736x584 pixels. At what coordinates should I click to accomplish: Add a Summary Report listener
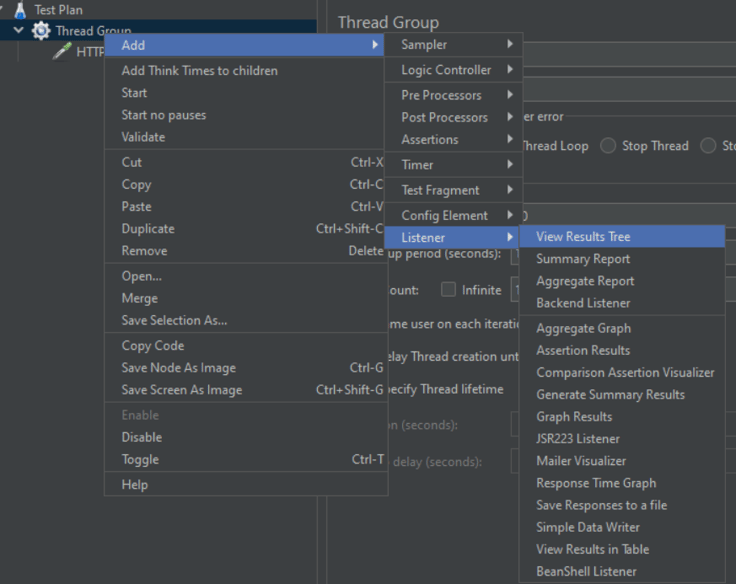pos(583,259)
